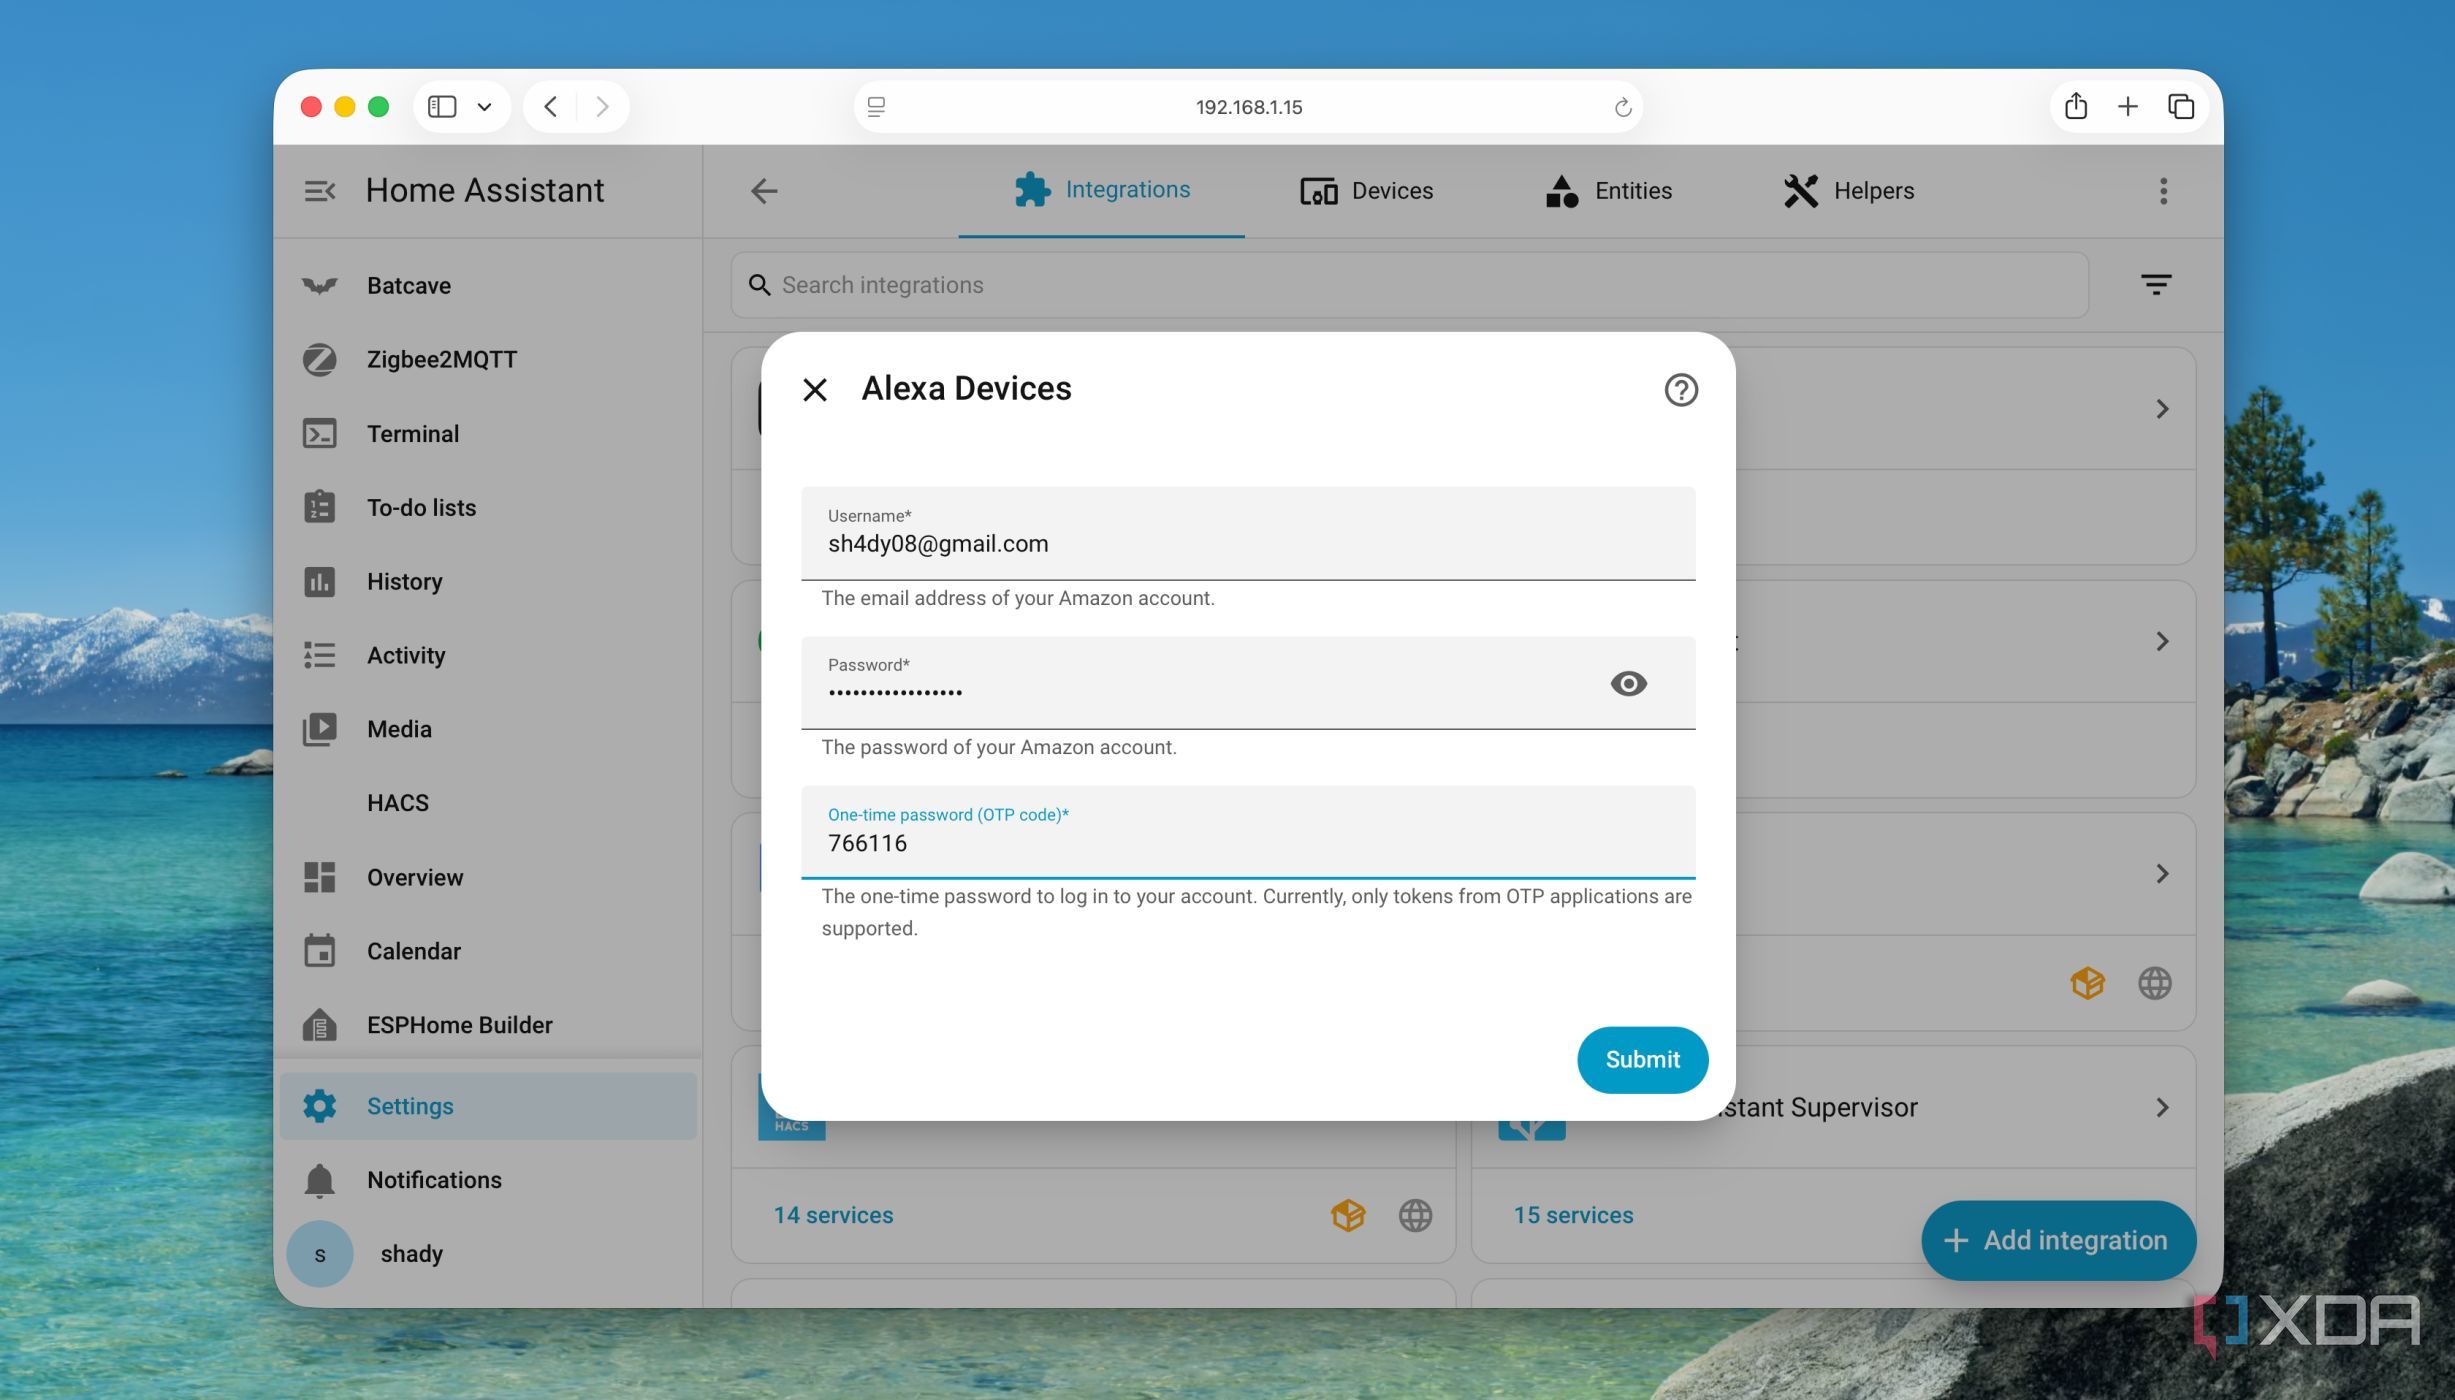
Task: Open ESPHome Builder
Action: (488, 1025)
